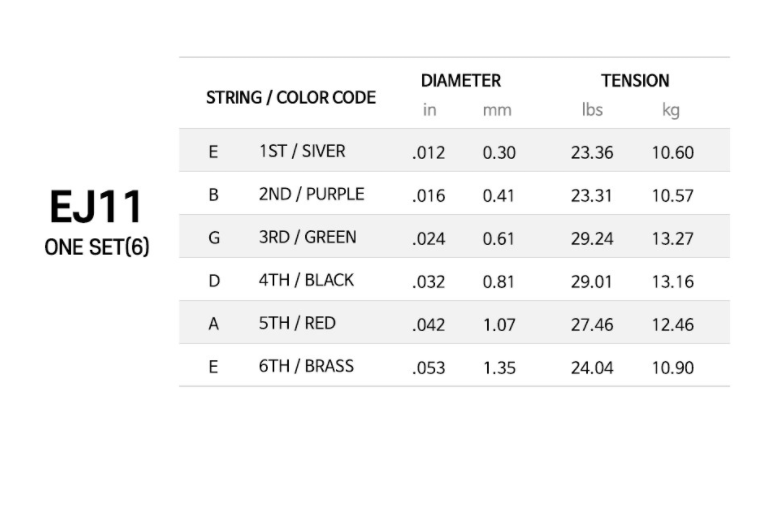Image resolution: width=774 pixels, height=511 pixels.
Task: Click the TENSION column header
Action: point(635,80)
